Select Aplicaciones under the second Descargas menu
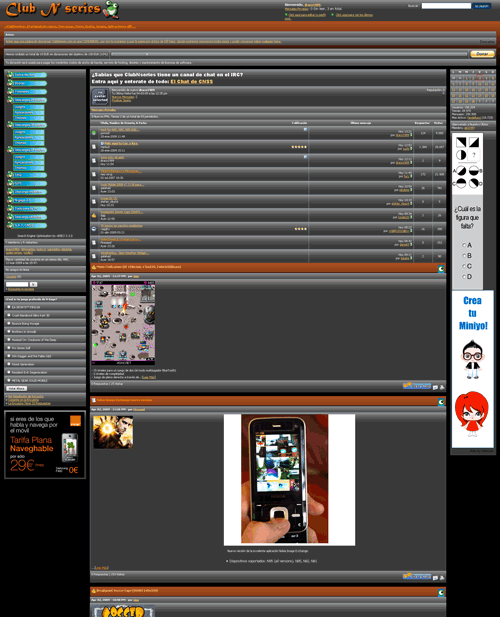 click(29, 137)
